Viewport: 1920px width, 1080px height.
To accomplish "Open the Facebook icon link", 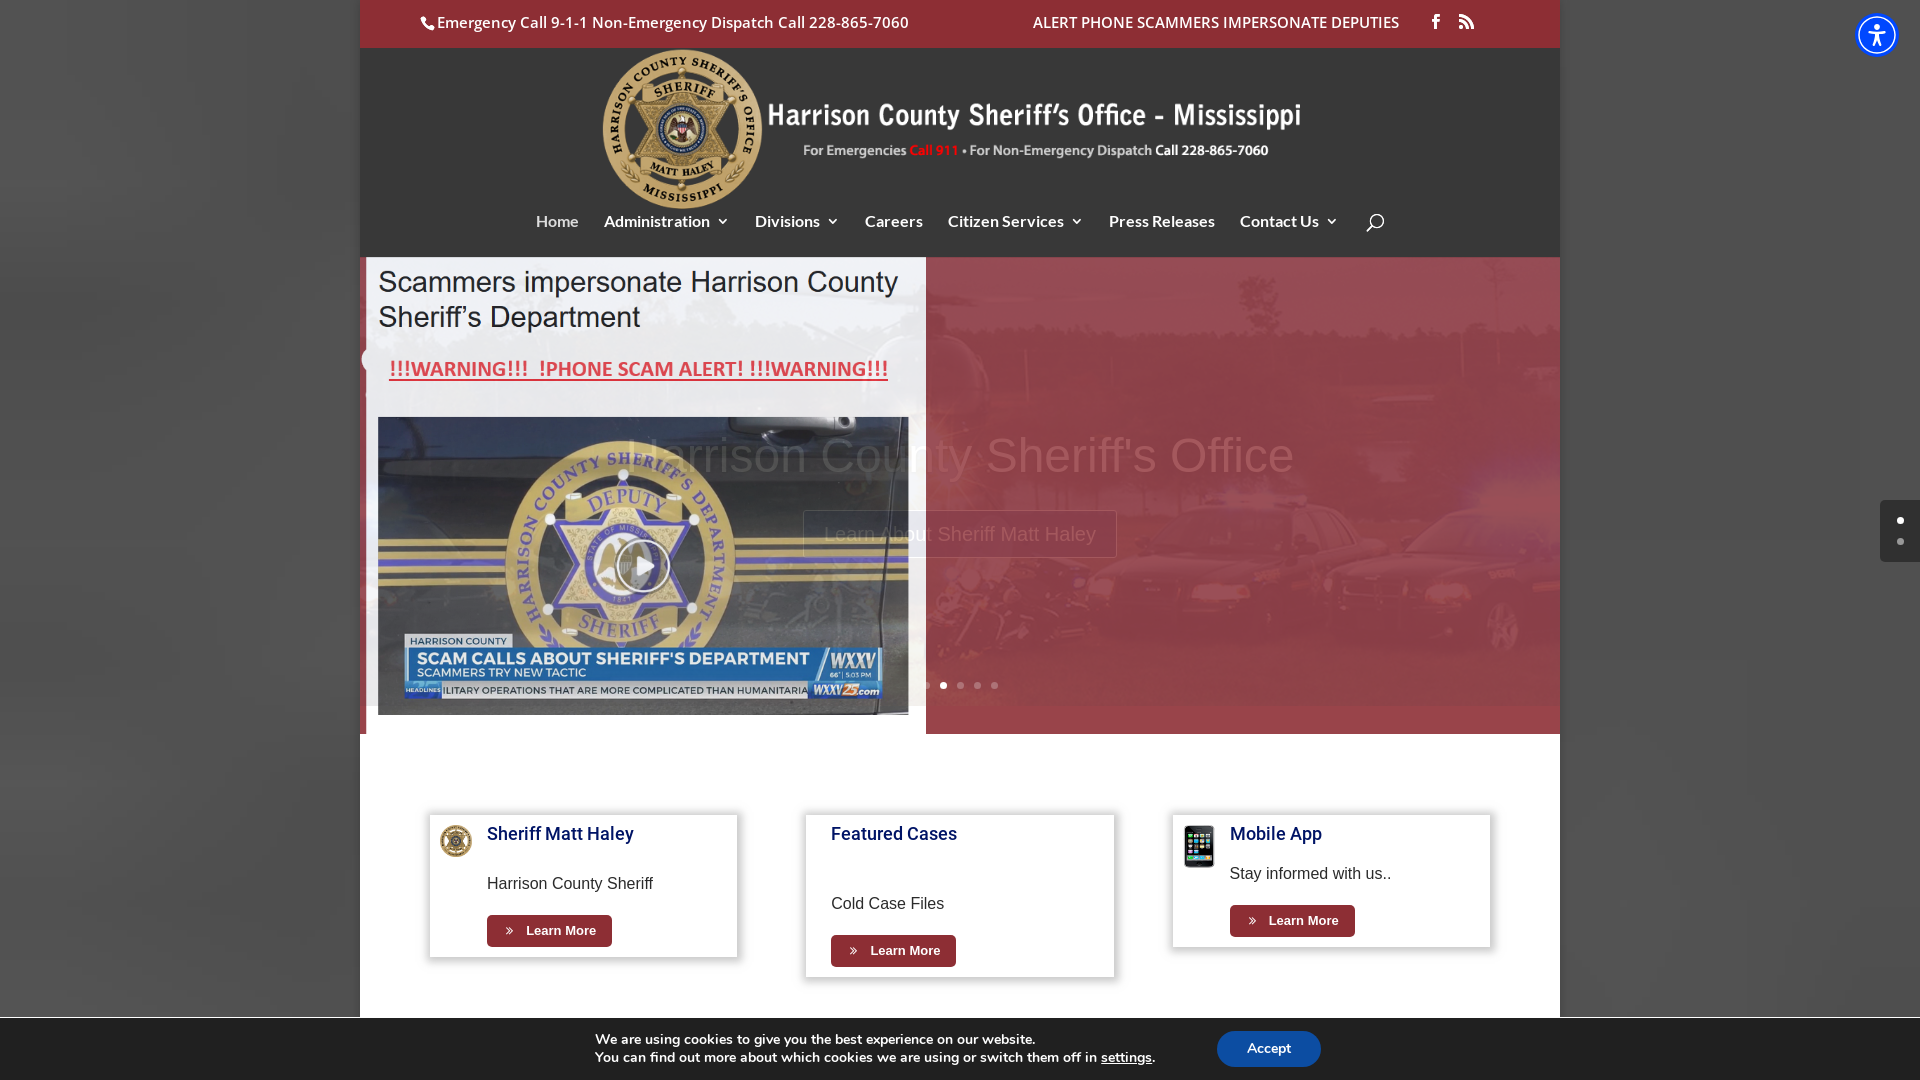I will click(x=1435, y=21).
